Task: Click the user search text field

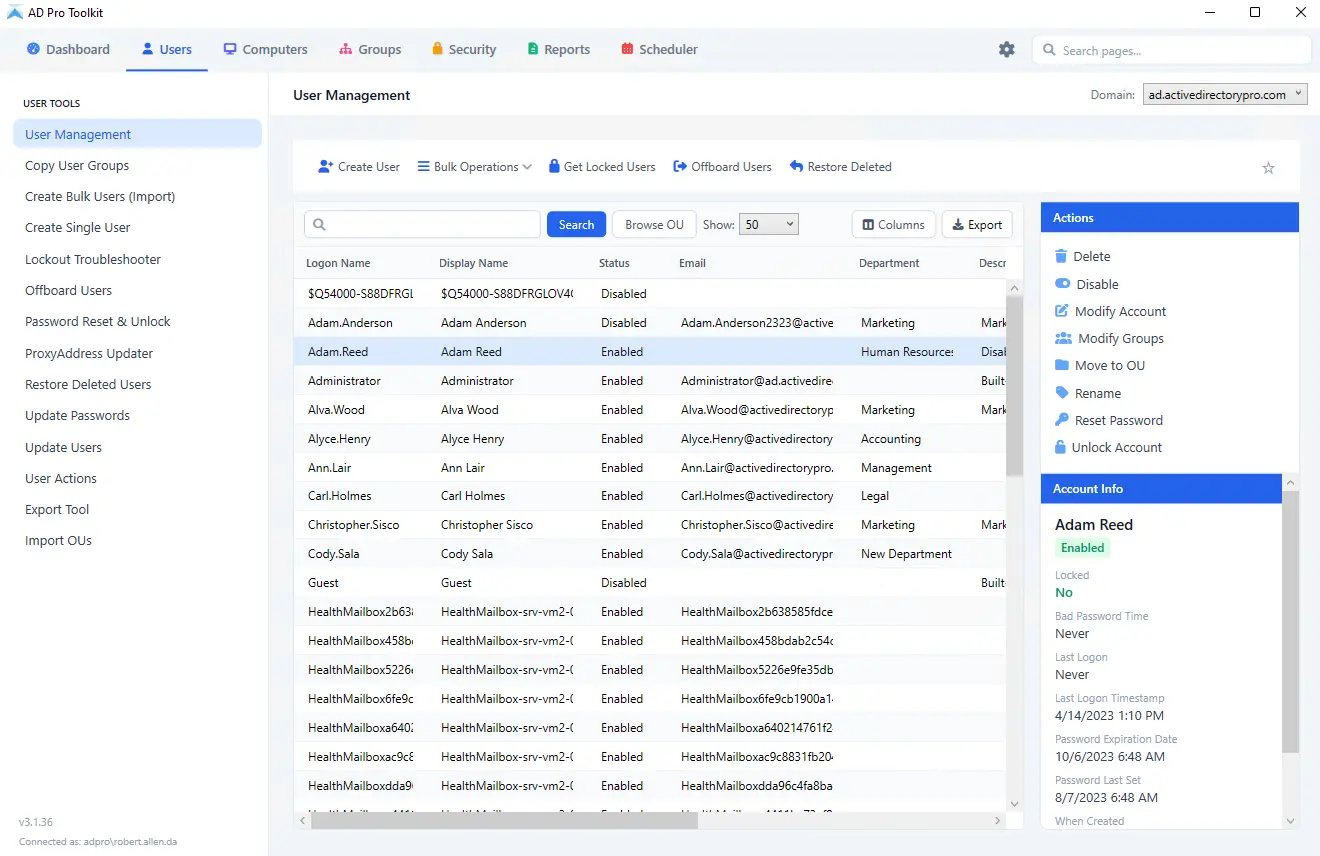Action: pyautogui.click(x=422, y=225)
